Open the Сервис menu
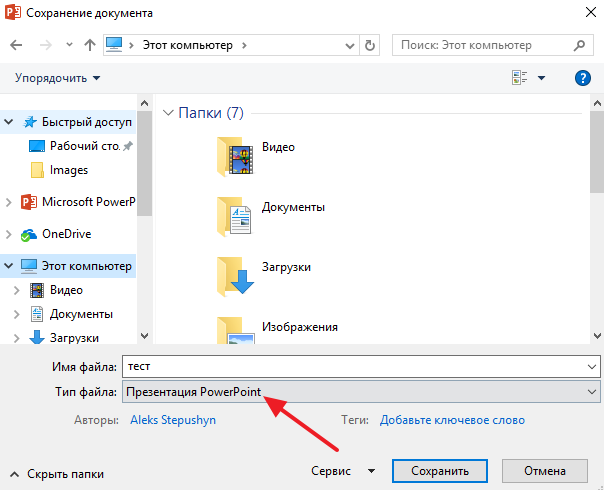This screenshot has height=490, width=604. point(342,470)
